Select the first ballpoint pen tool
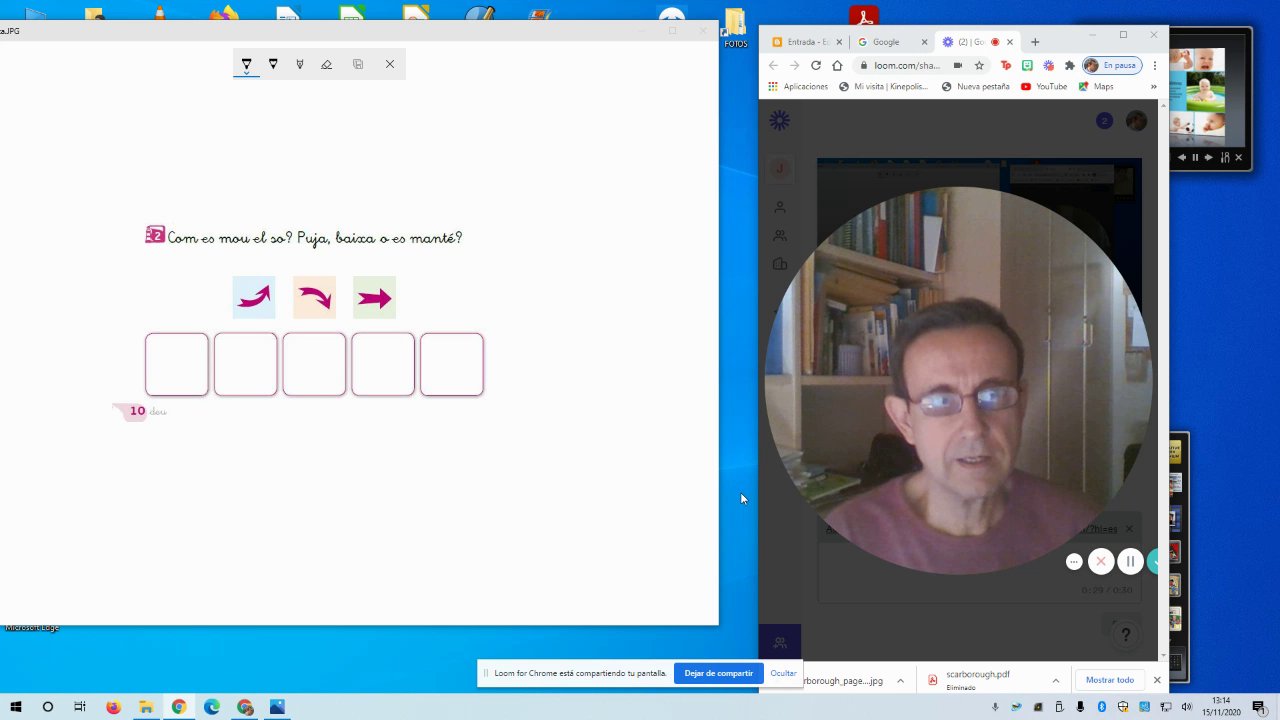1280x720 pixels. pyautogui.click(x=246, y=64)
